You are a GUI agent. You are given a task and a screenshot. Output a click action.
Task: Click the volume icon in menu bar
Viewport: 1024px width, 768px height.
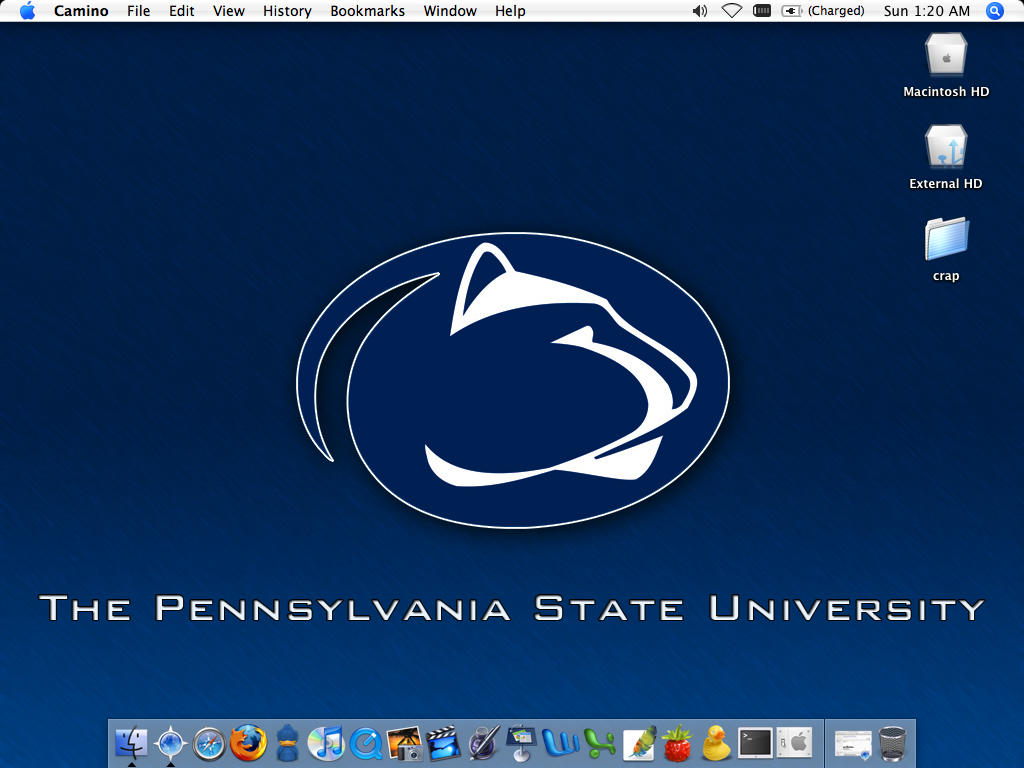(x=700, y=11)
